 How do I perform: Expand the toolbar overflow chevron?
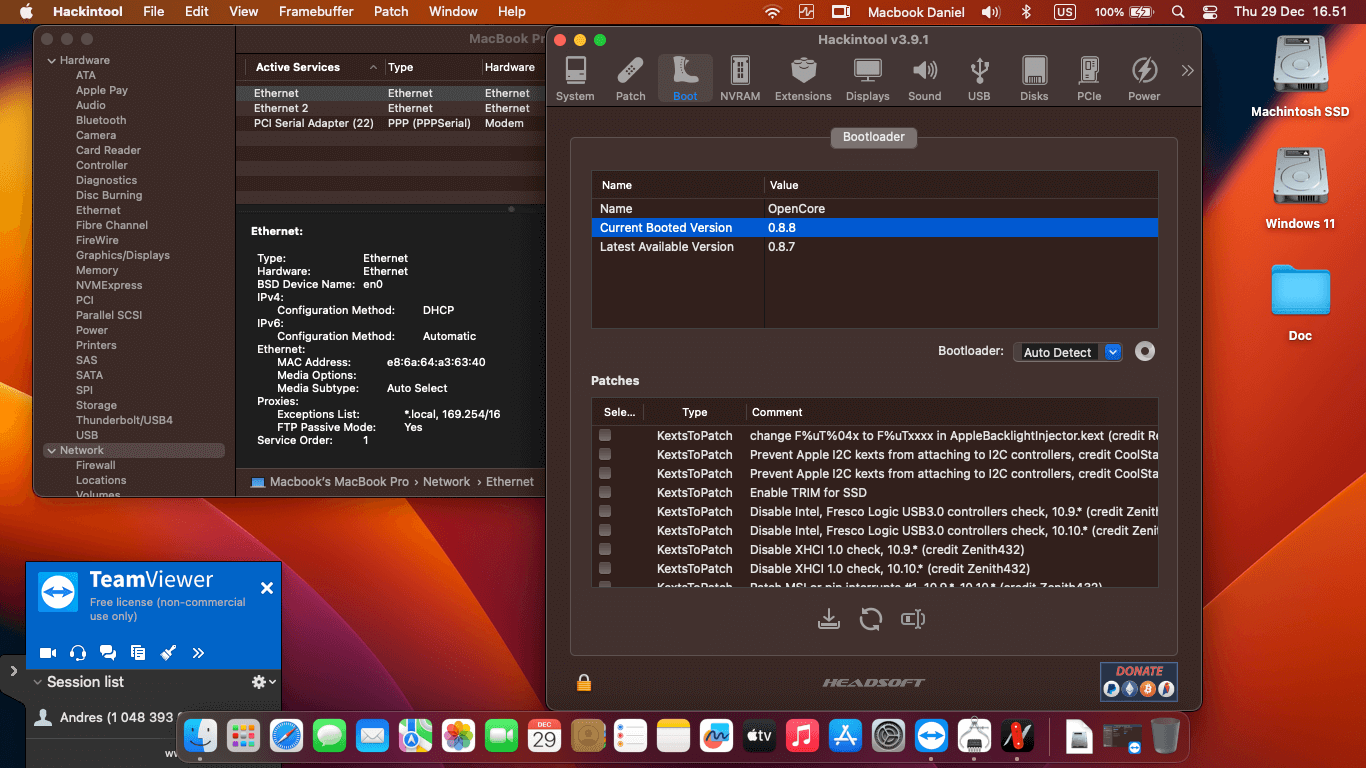[1187, 71]
